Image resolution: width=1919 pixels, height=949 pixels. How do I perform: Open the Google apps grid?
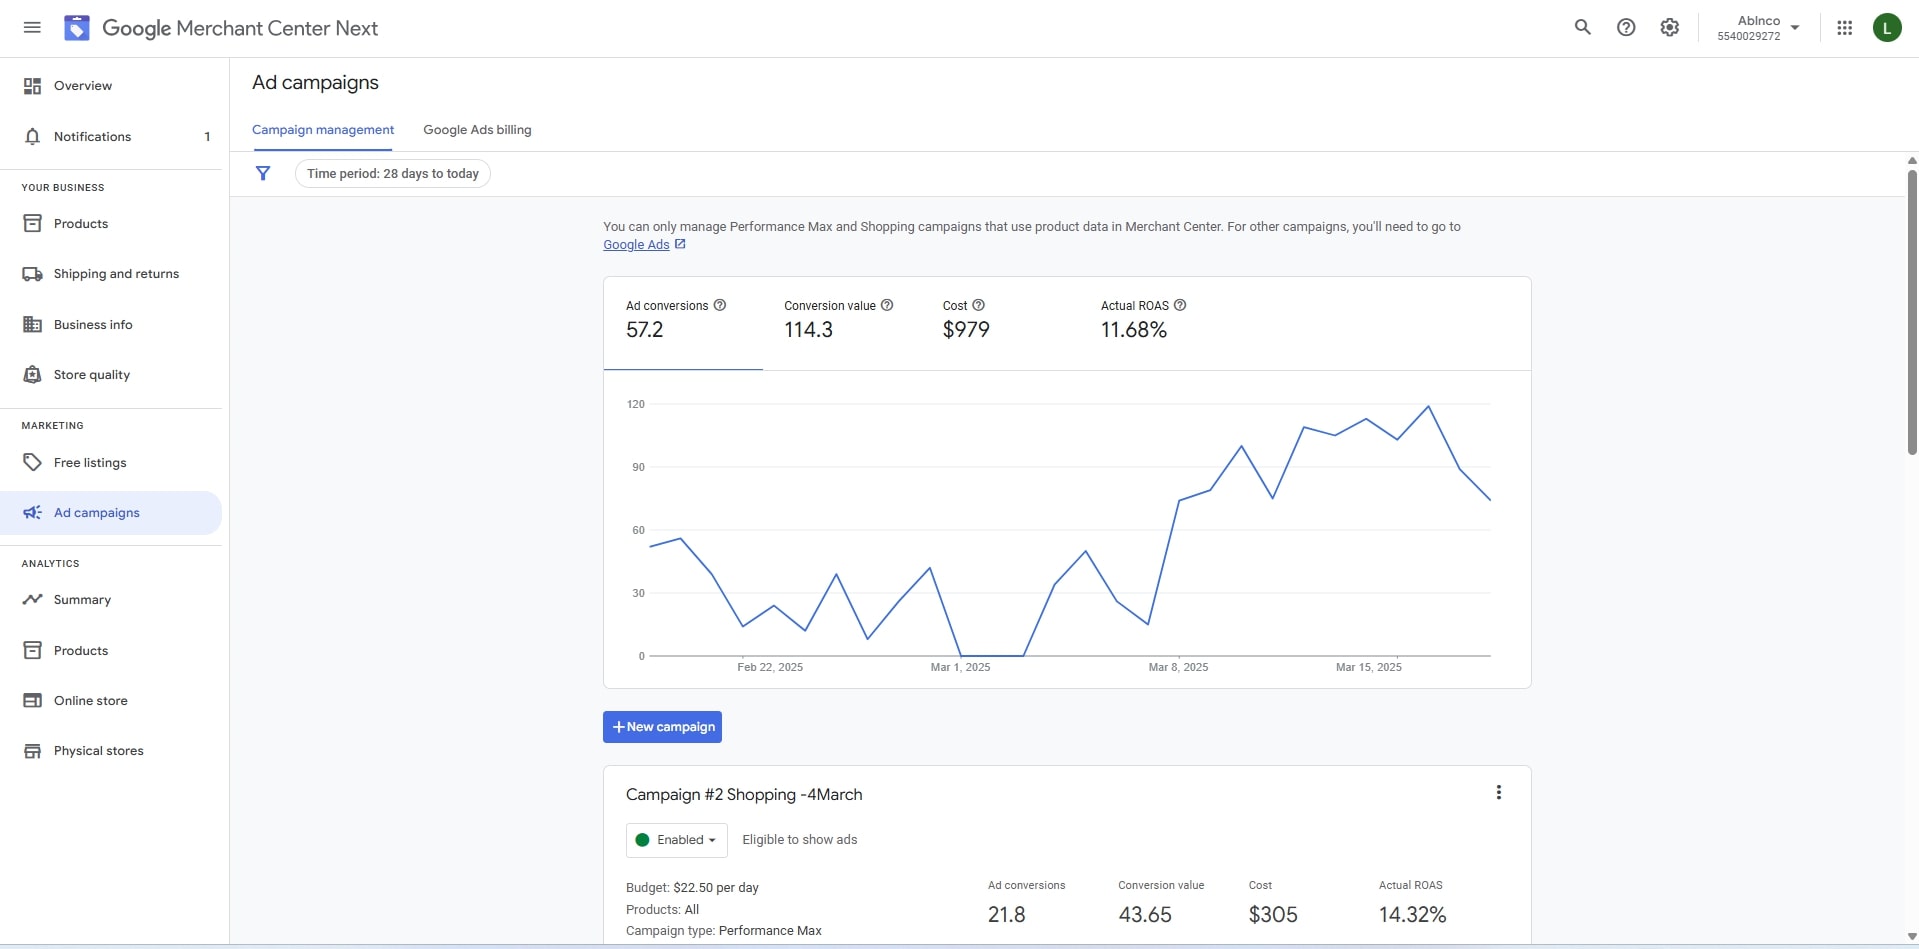[1845, 28]
